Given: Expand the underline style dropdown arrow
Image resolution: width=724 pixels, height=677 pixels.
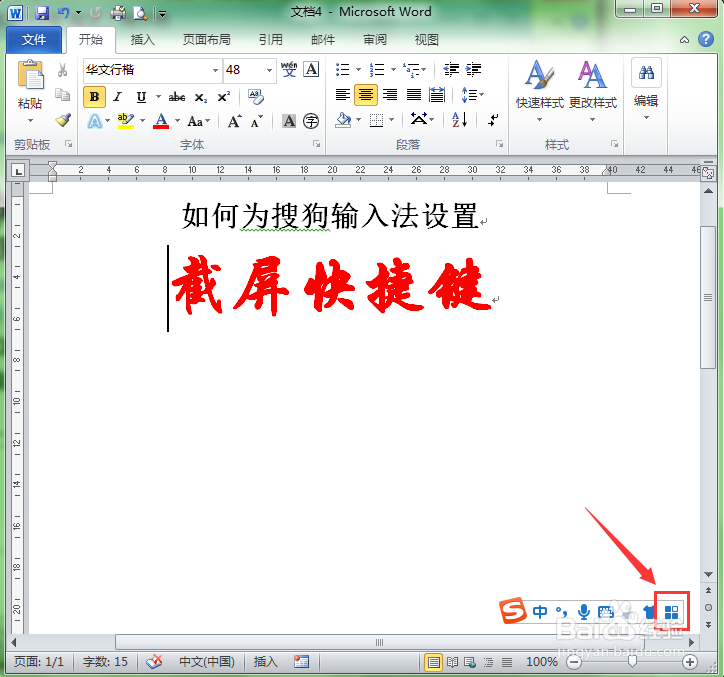Looking at the screenshot, I should [x=158, y=97].
